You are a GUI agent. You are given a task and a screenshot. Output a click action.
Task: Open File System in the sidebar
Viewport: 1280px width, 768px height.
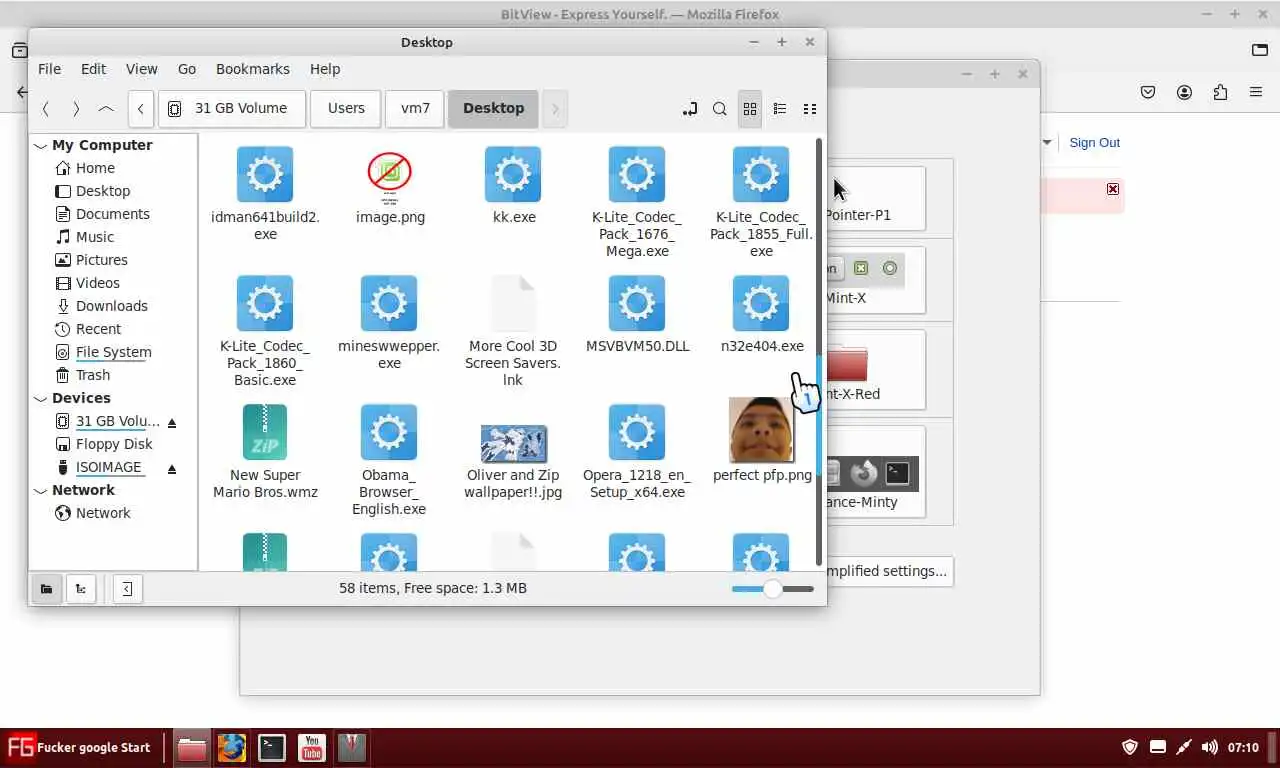click(x=113, y=352)
